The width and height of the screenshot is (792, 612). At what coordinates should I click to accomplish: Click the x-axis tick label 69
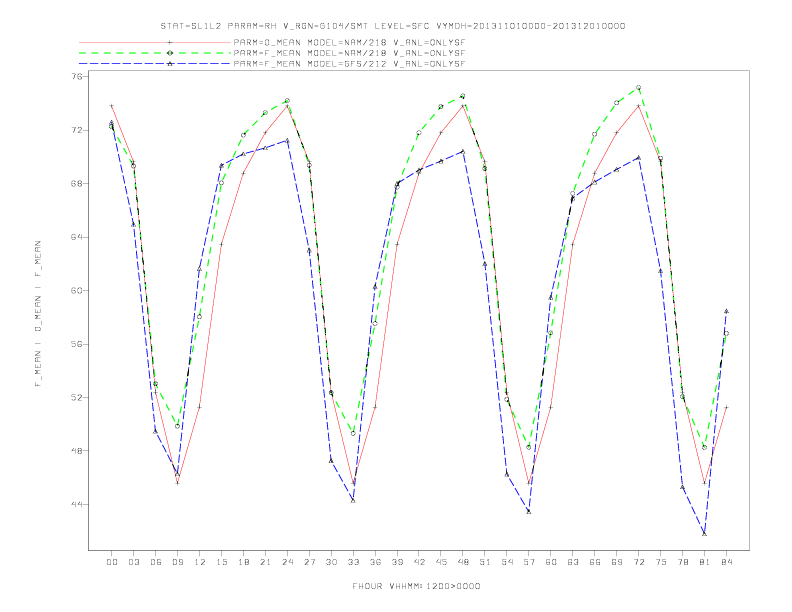[617, 562]
